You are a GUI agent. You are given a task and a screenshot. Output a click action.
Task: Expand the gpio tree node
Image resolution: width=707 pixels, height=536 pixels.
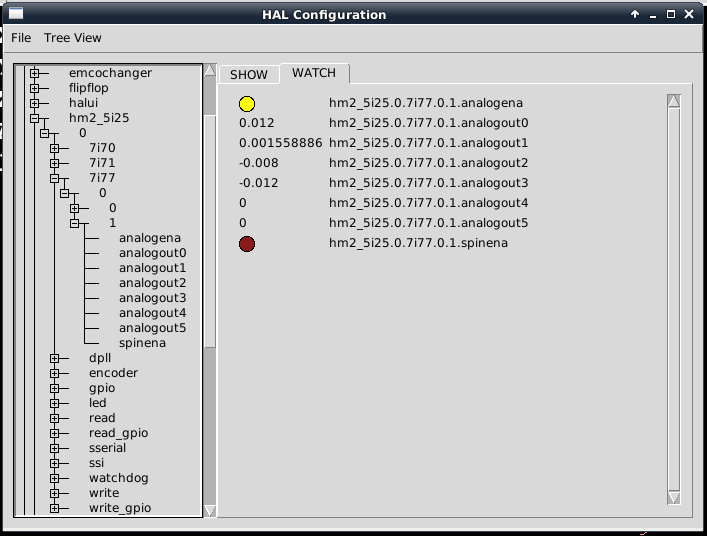pos(55,388)
